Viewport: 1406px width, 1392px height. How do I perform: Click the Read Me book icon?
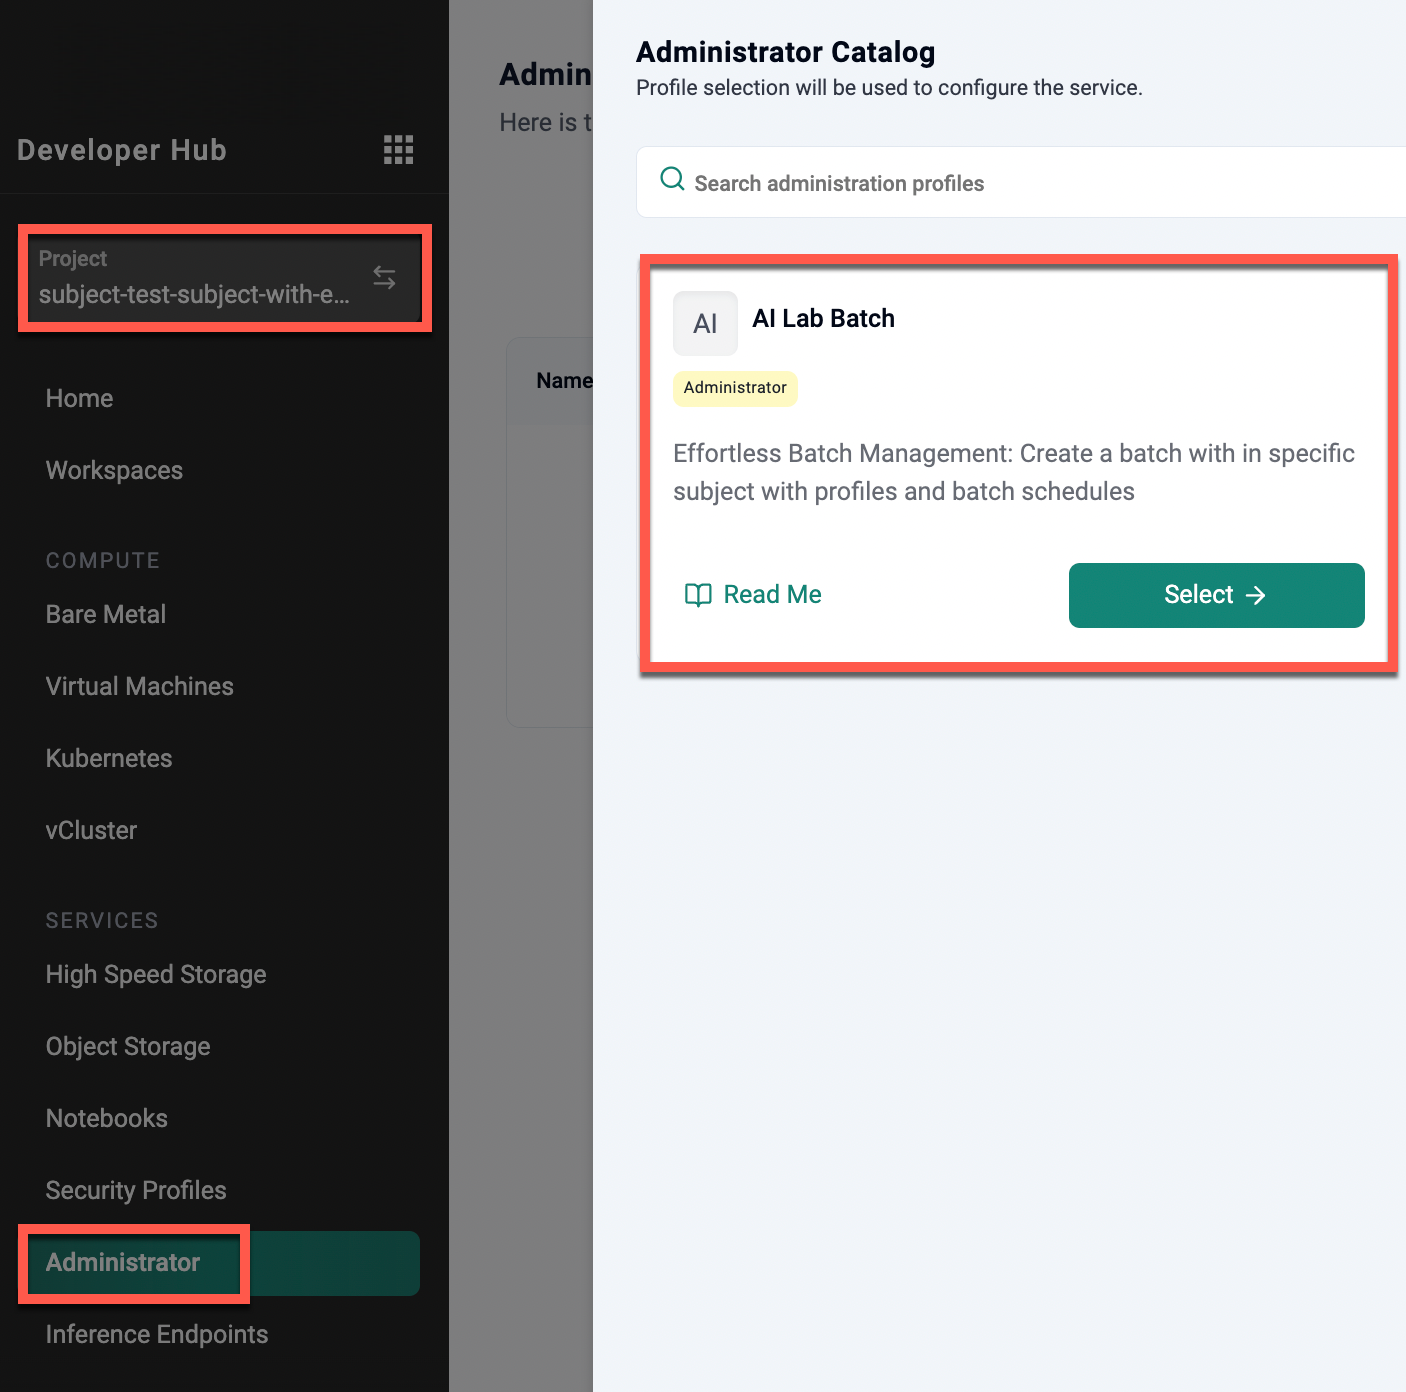(697, 595)
